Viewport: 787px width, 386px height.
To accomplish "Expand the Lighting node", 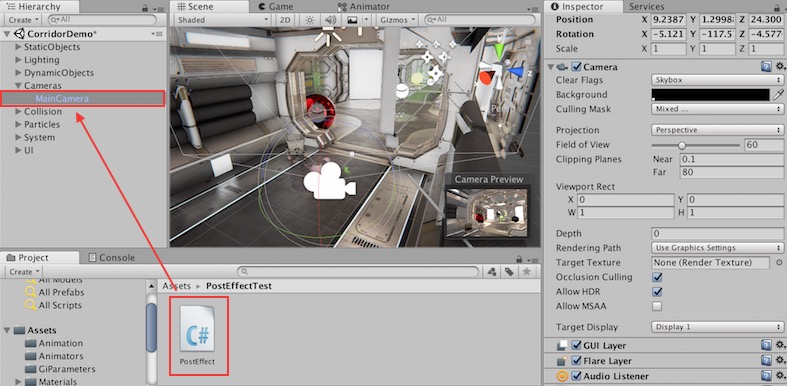I will (19, 60).
